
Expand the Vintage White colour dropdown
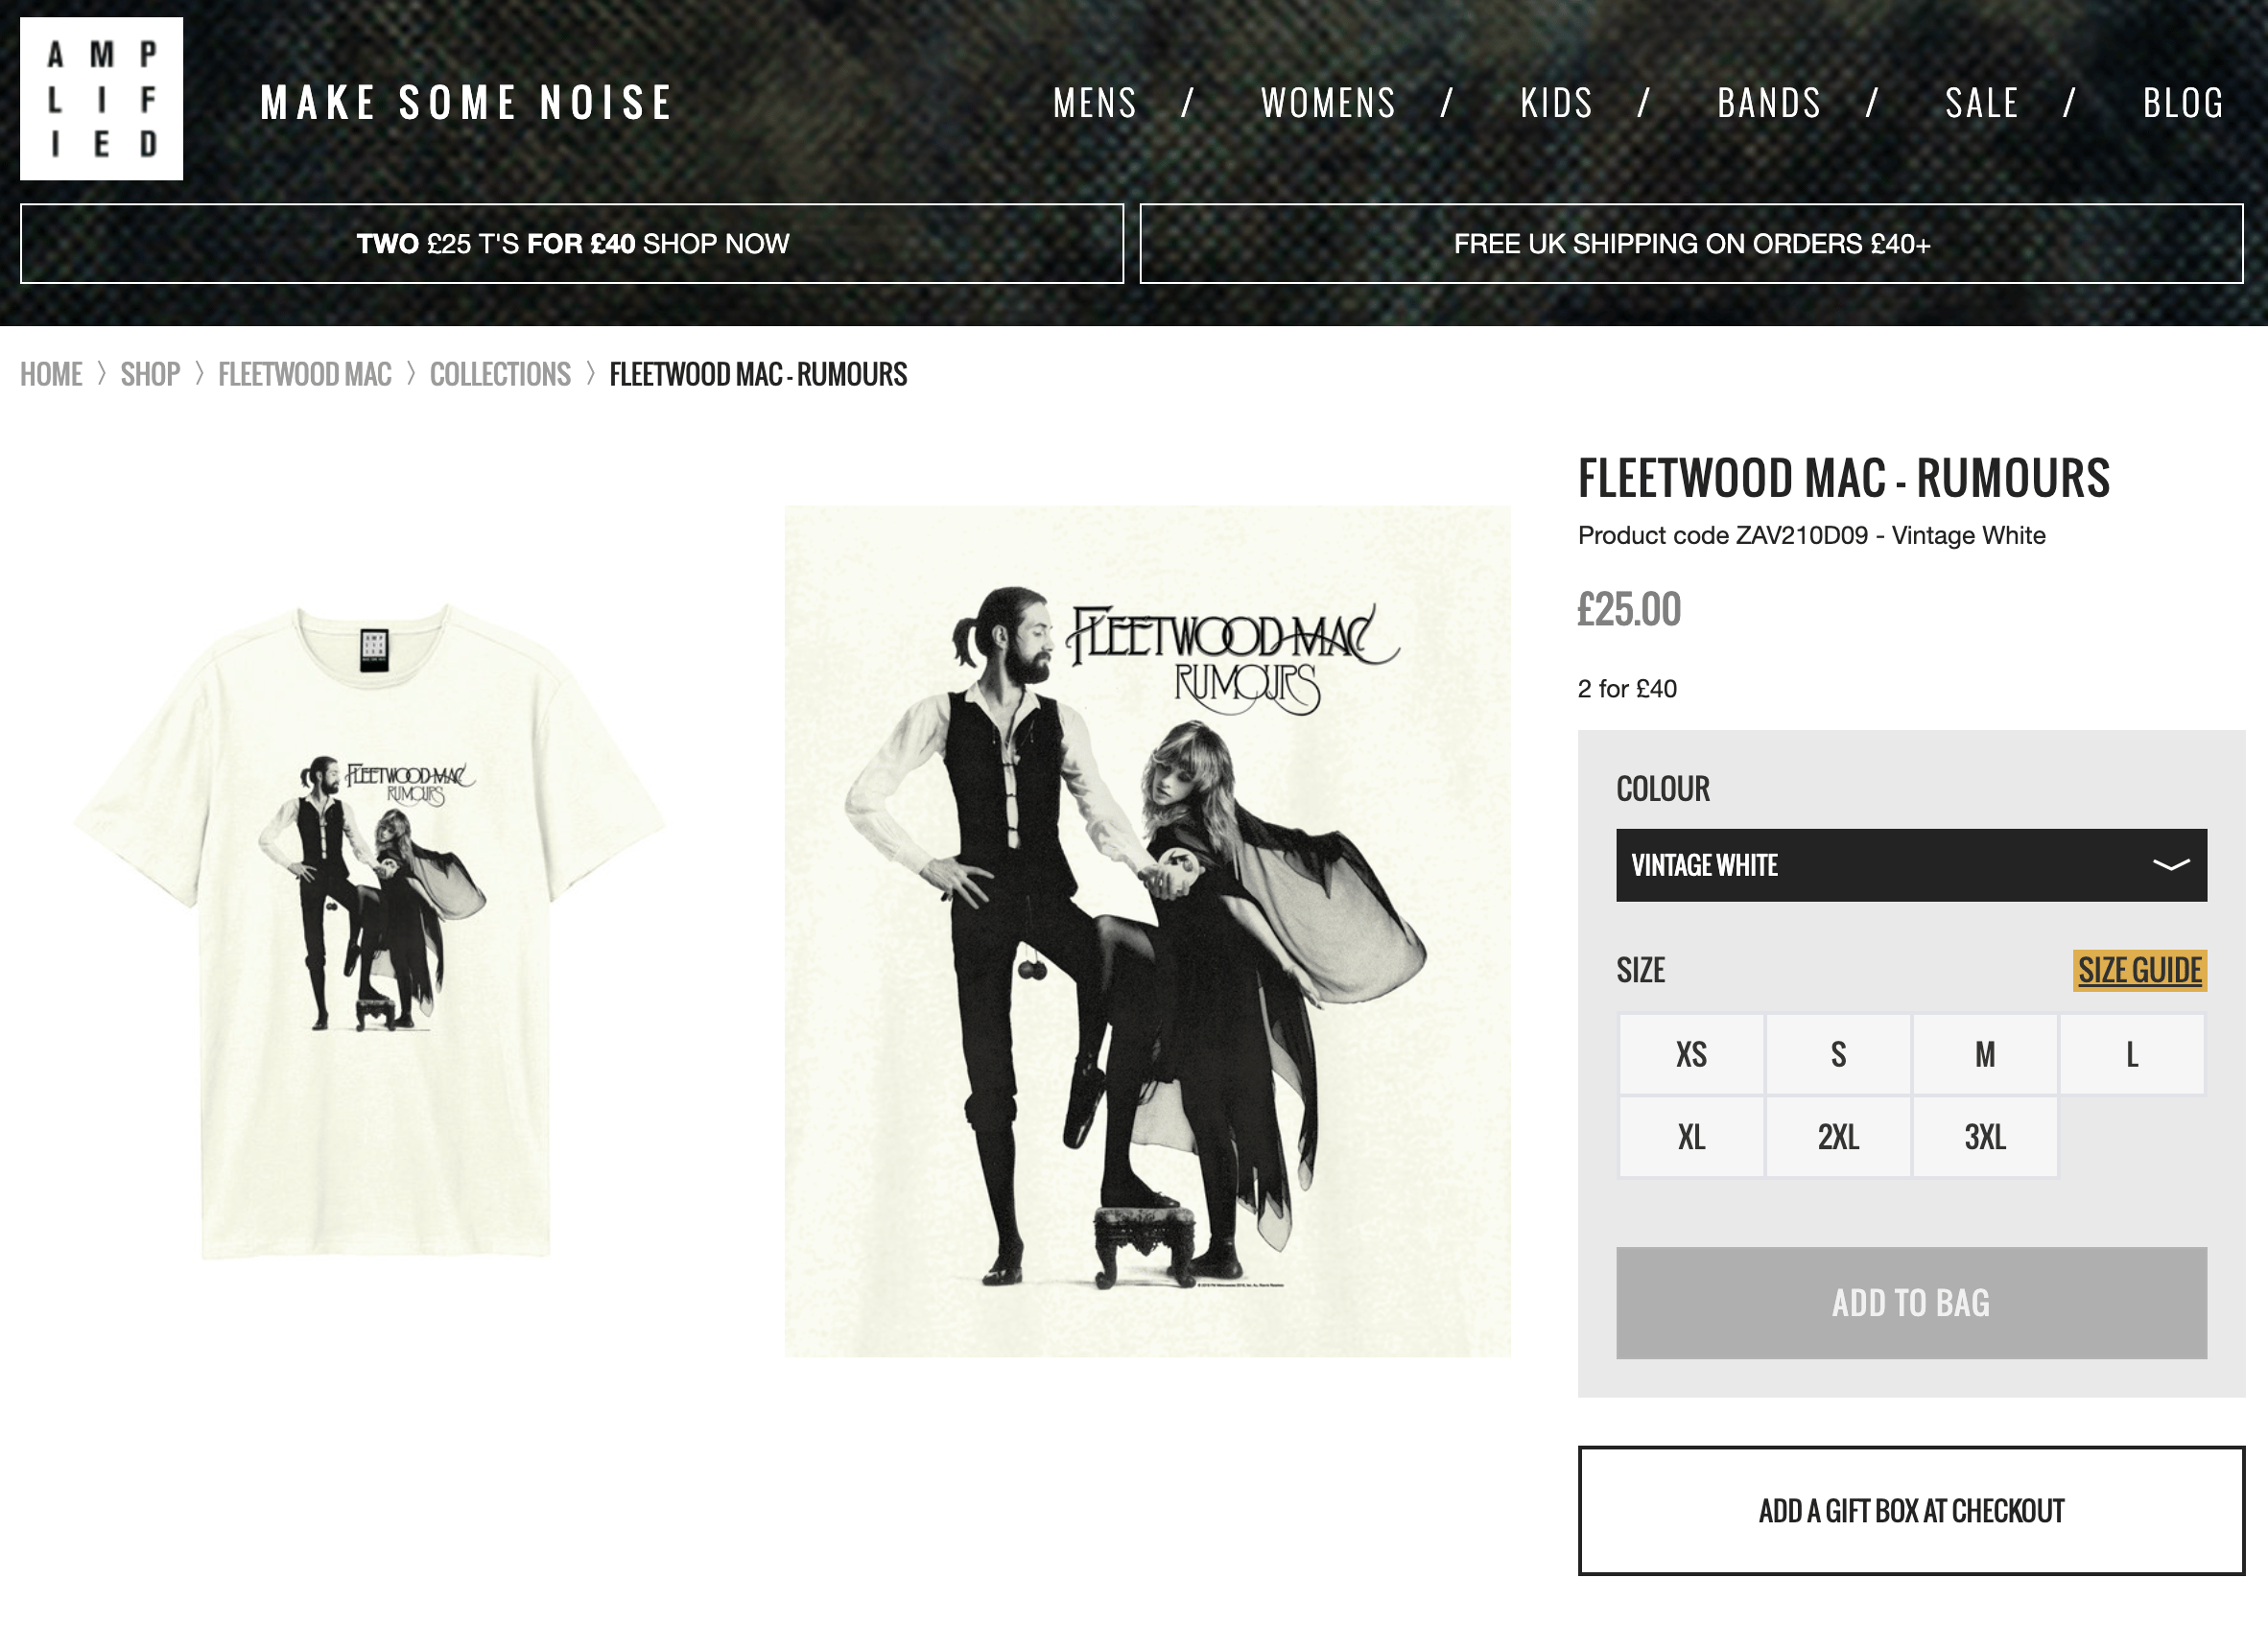pos(1911,865)
